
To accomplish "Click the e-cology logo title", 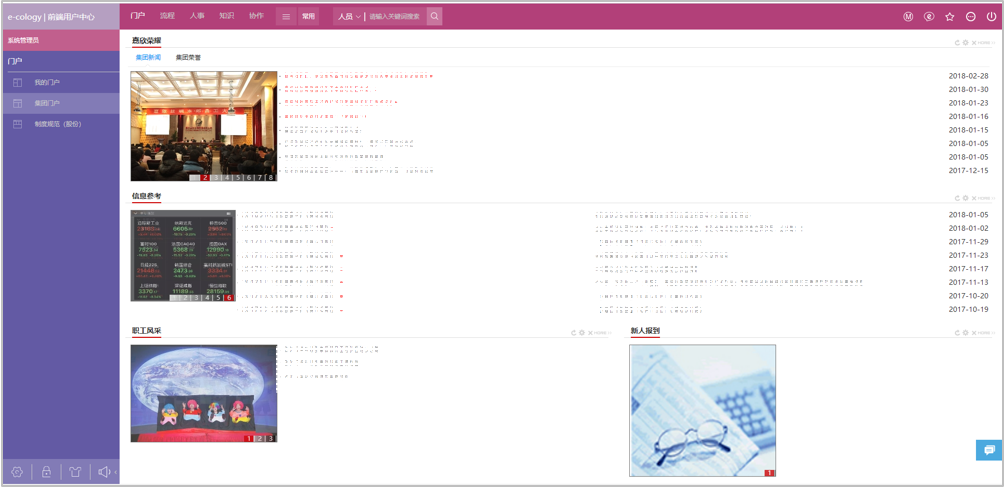I will (x=51, y=17).
